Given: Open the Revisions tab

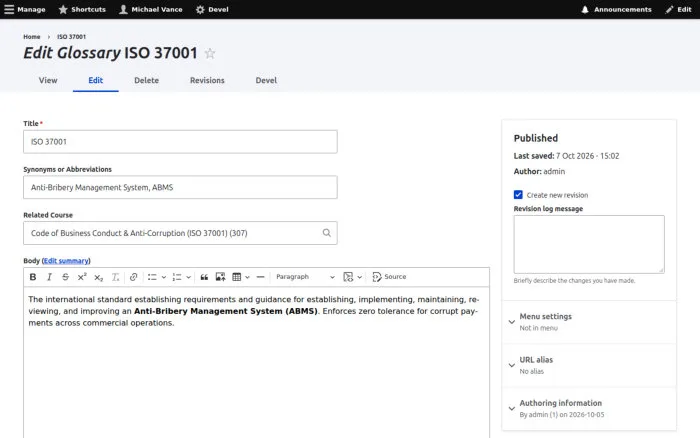Looking at the screenshot, I should pos(207,80).
